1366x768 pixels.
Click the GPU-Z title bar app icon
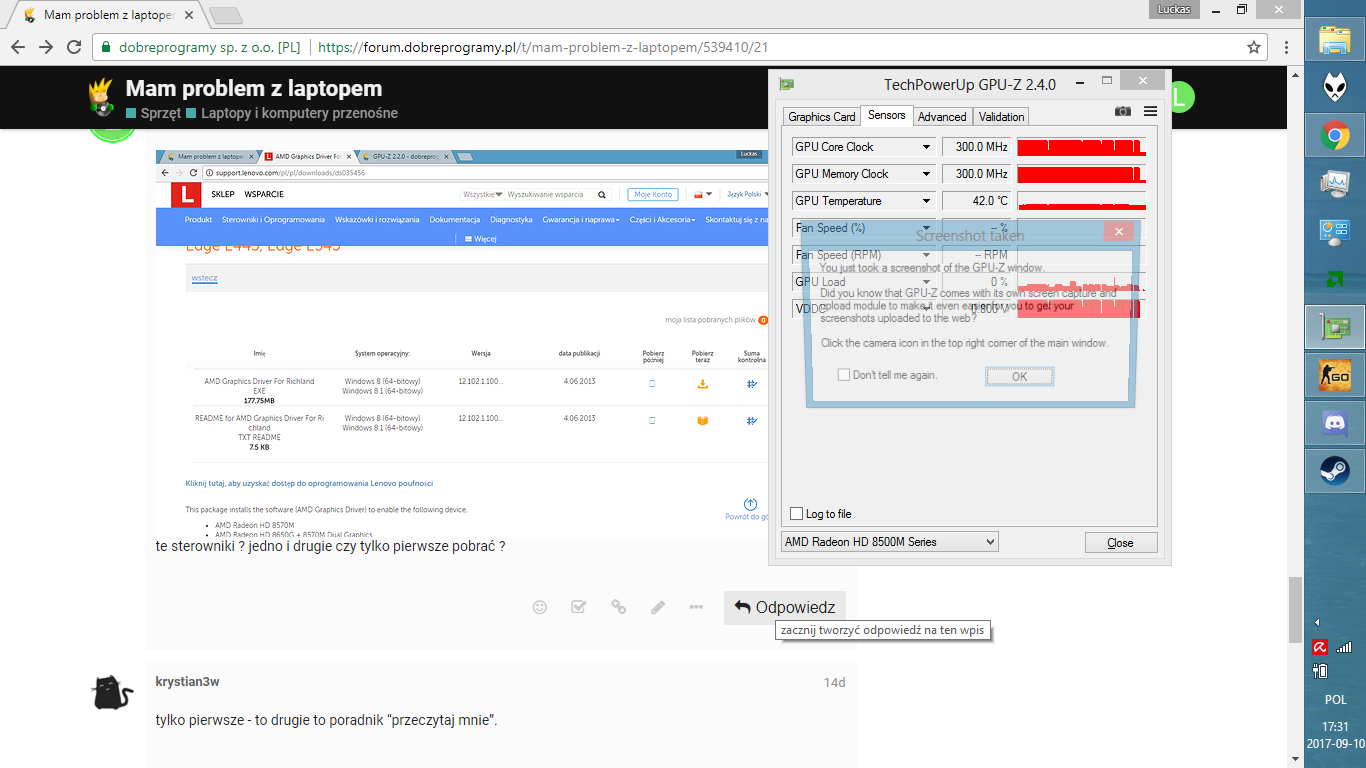coord(787,84)
